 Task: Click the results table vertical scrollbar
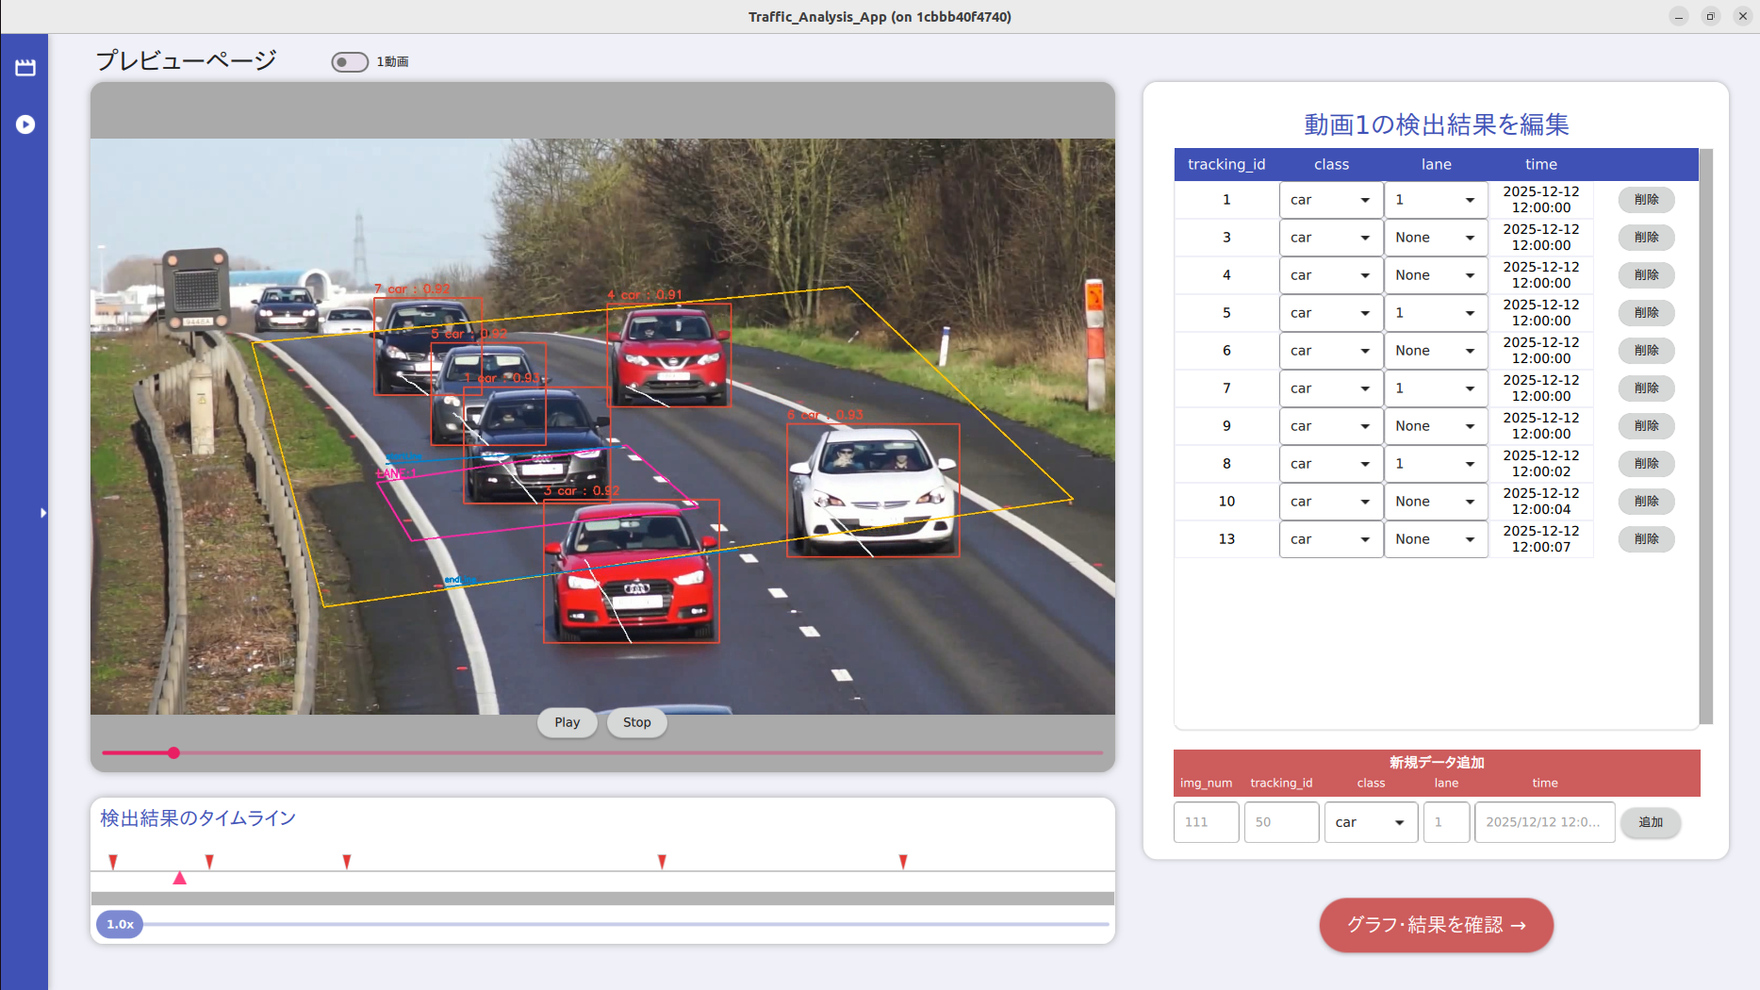pyautogui.click(x=1706, y=436)
